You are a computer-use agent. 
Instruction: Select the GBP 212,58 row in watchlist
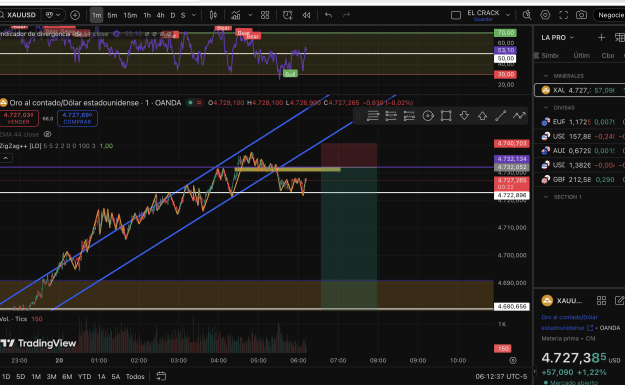click(x=580, y=180)
